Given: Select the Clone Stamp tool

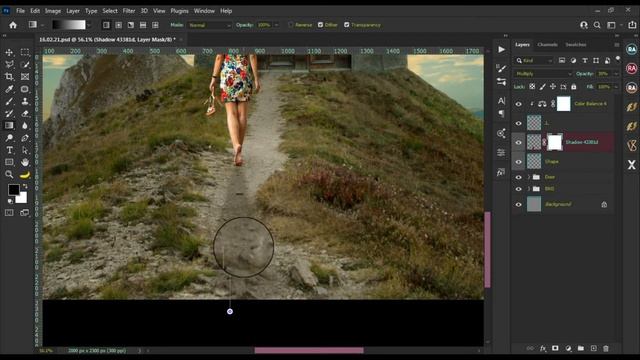Looking at the screenshot, I should coord(25,101).
